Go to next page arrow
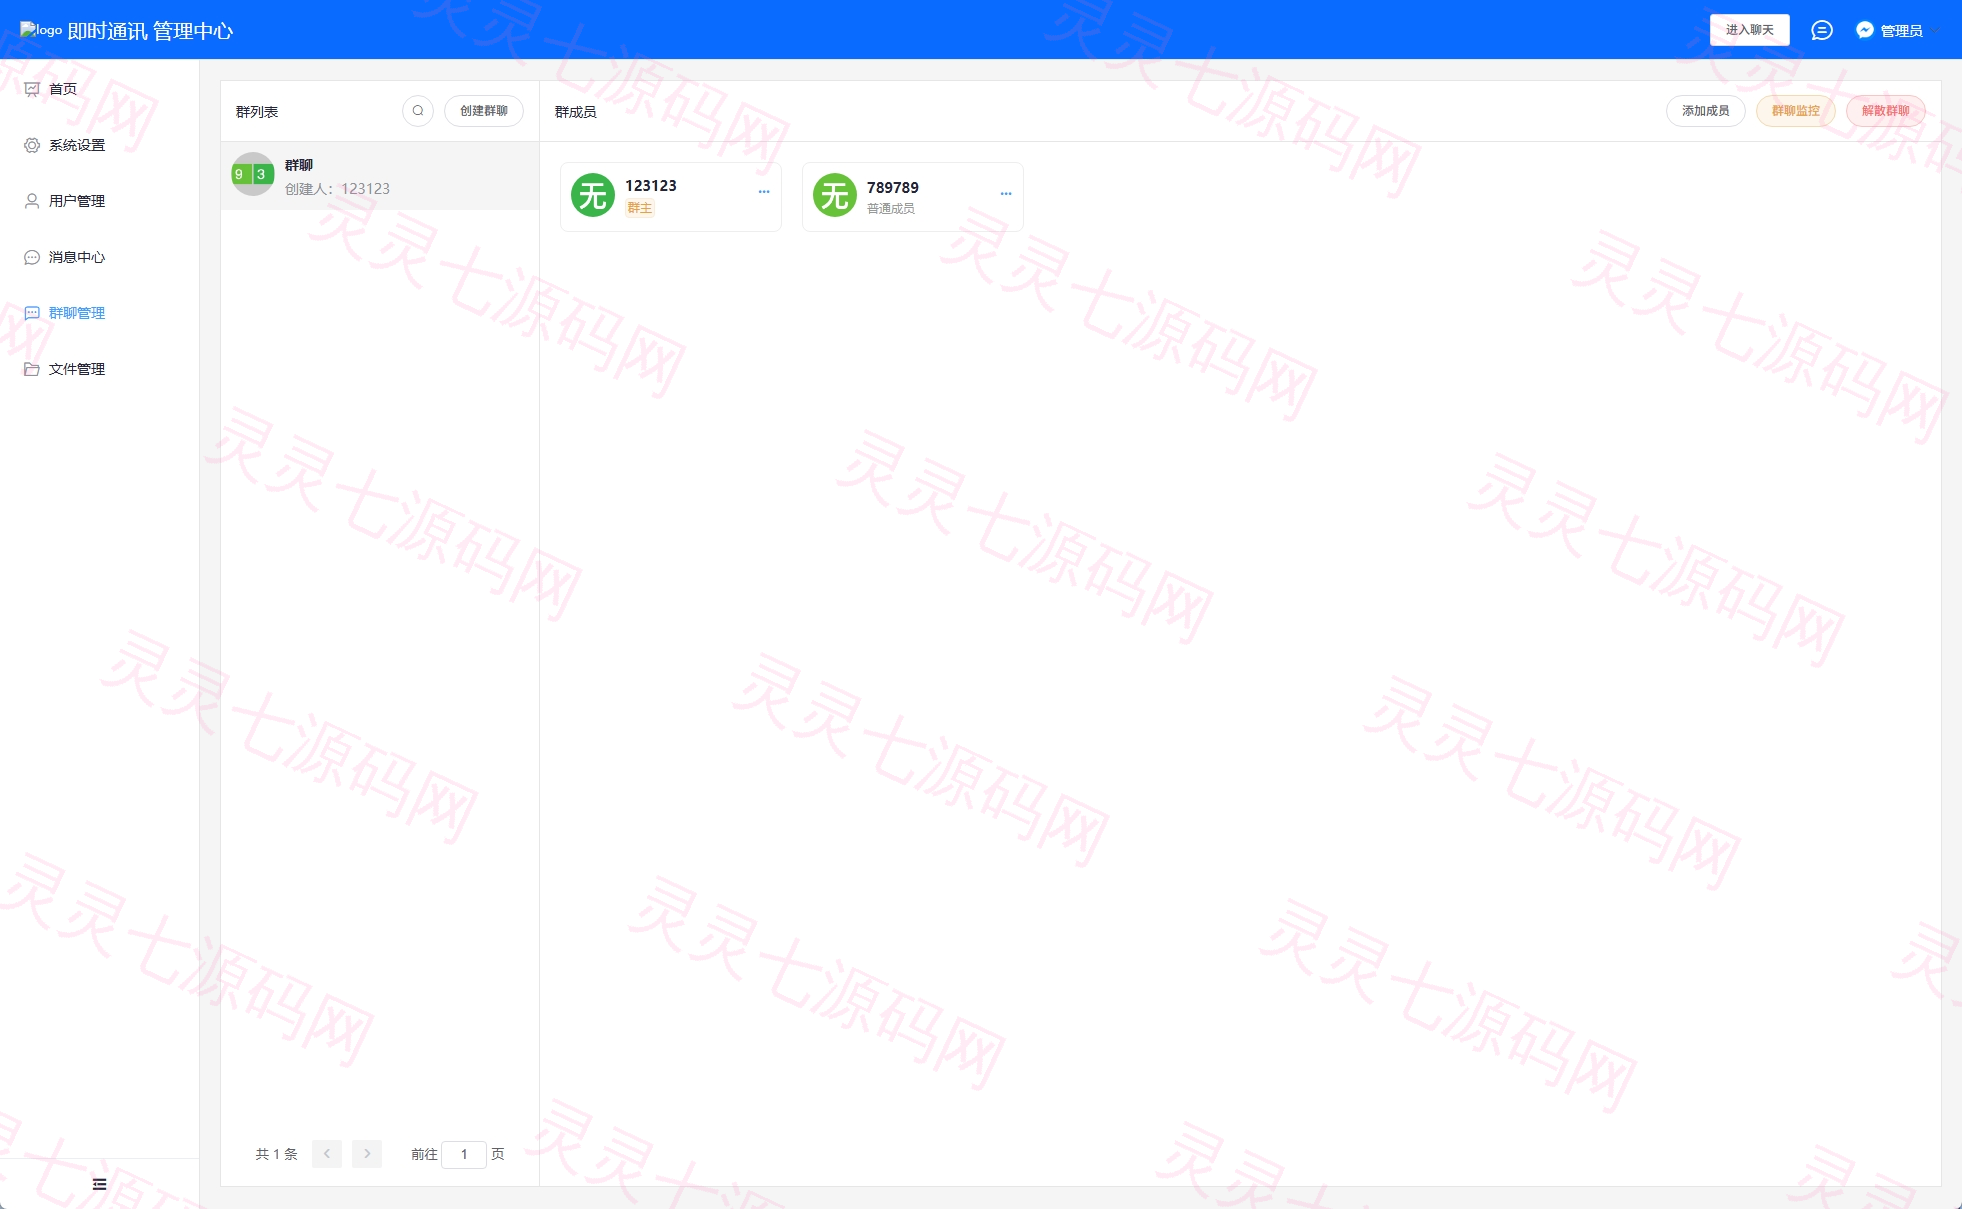This screenshot has height=1209, width=1962. 367,1154
